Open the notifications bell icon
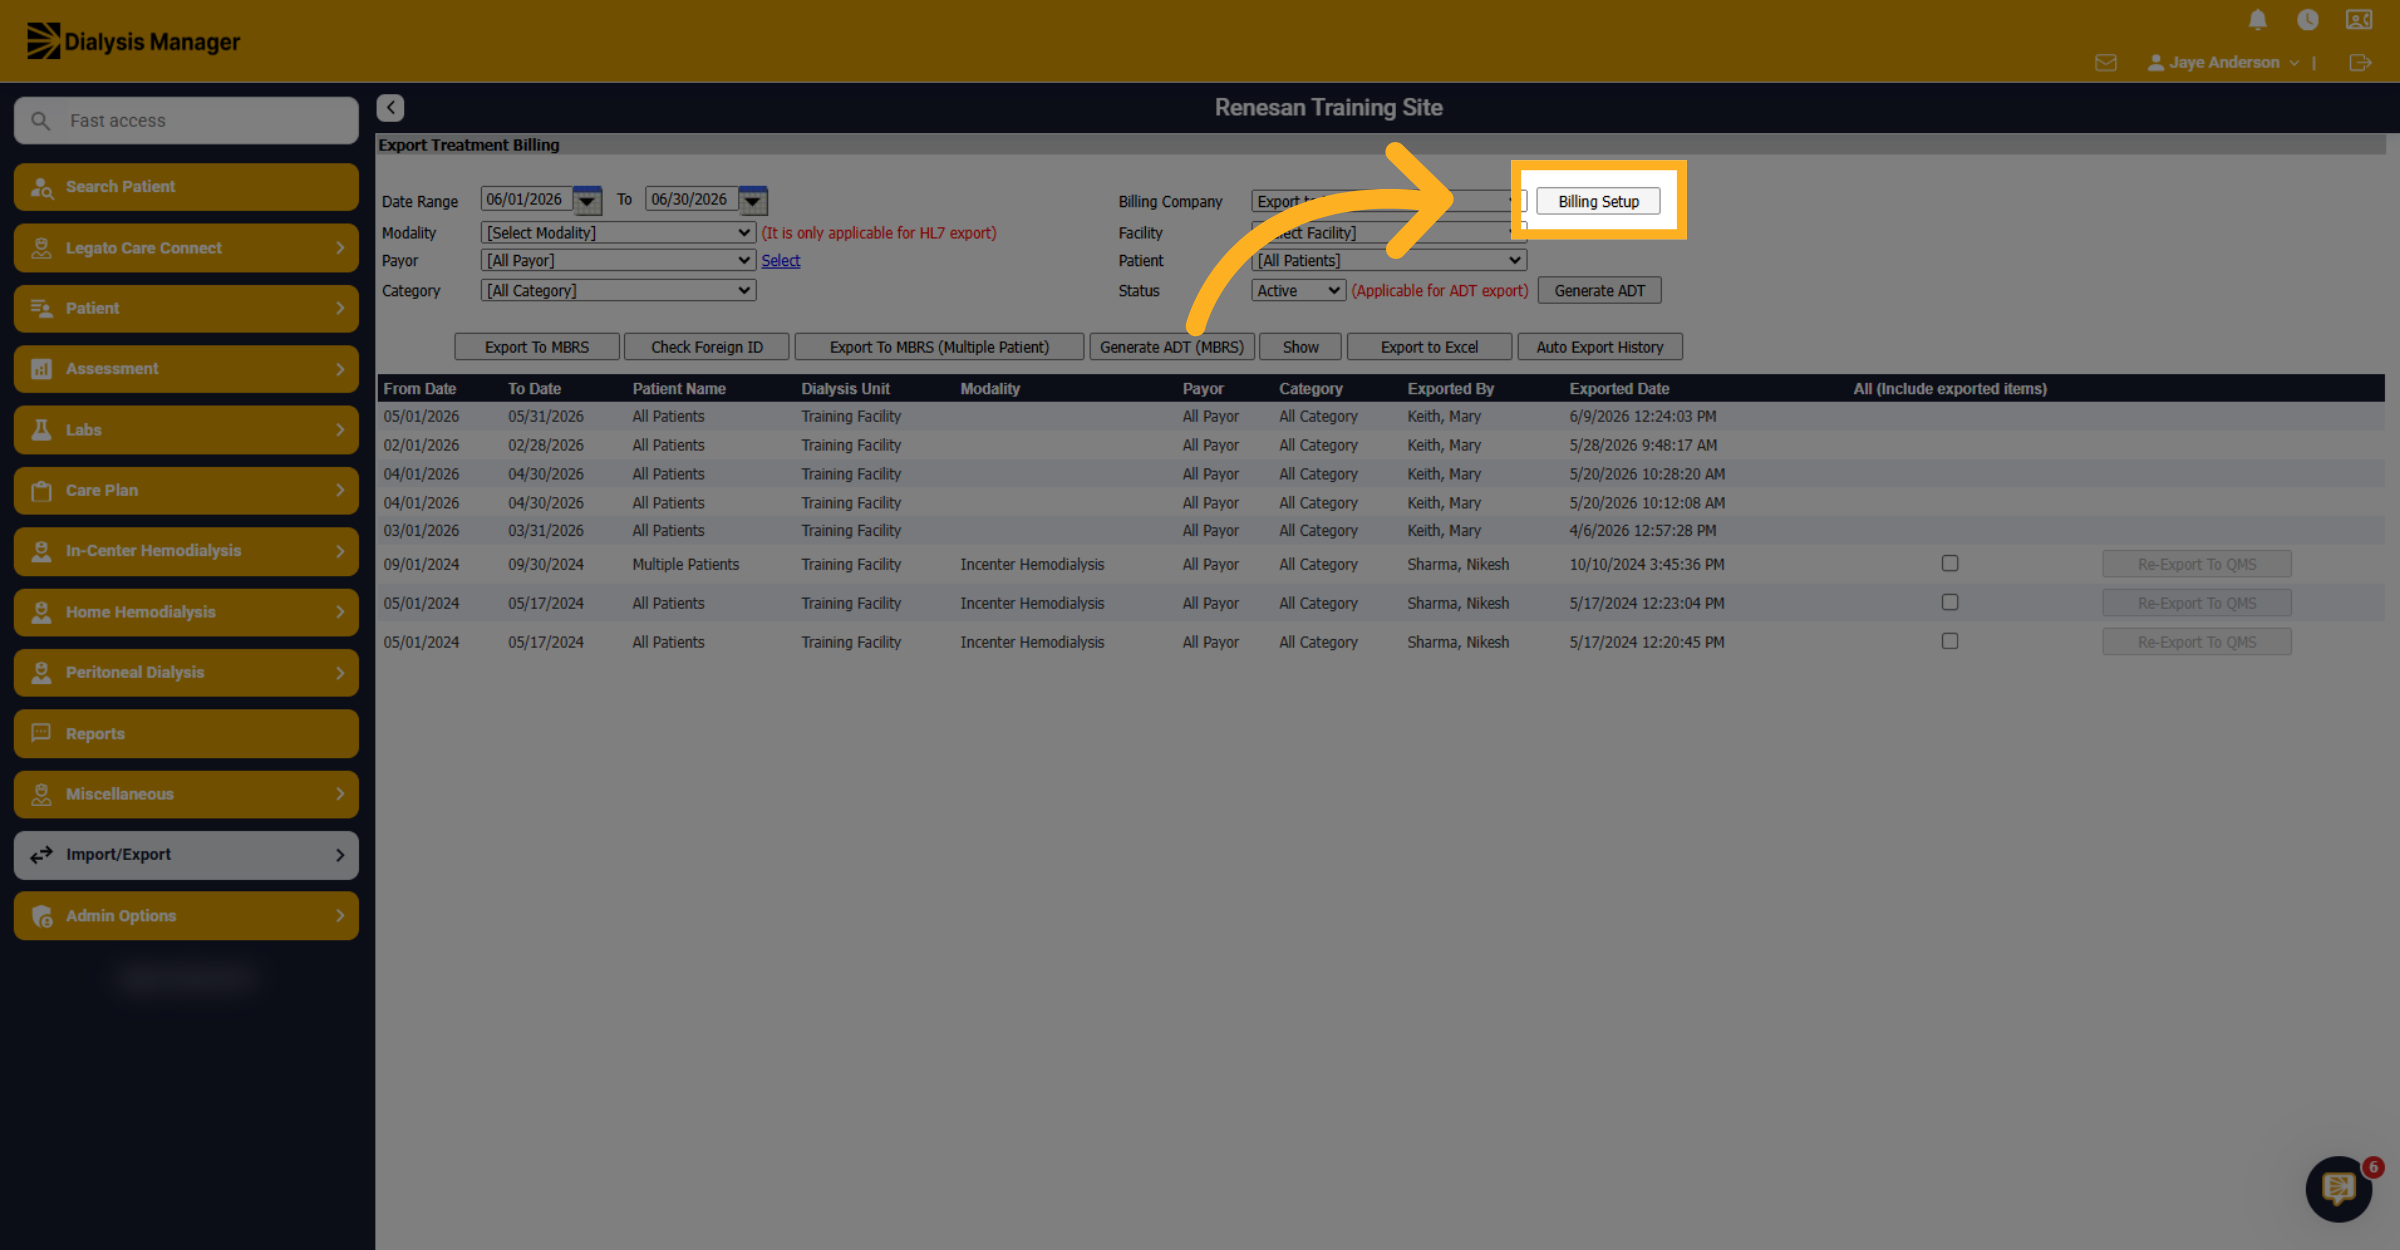Image resolution: width=2400 pixels, height=1250 pixels. (2257, 20)
